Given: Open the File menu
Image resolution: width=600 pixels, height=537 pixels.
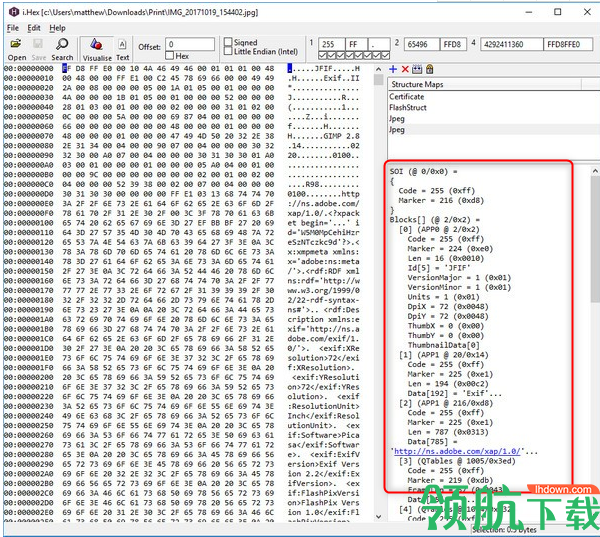Looking at the screenshot, I should 13,28.
